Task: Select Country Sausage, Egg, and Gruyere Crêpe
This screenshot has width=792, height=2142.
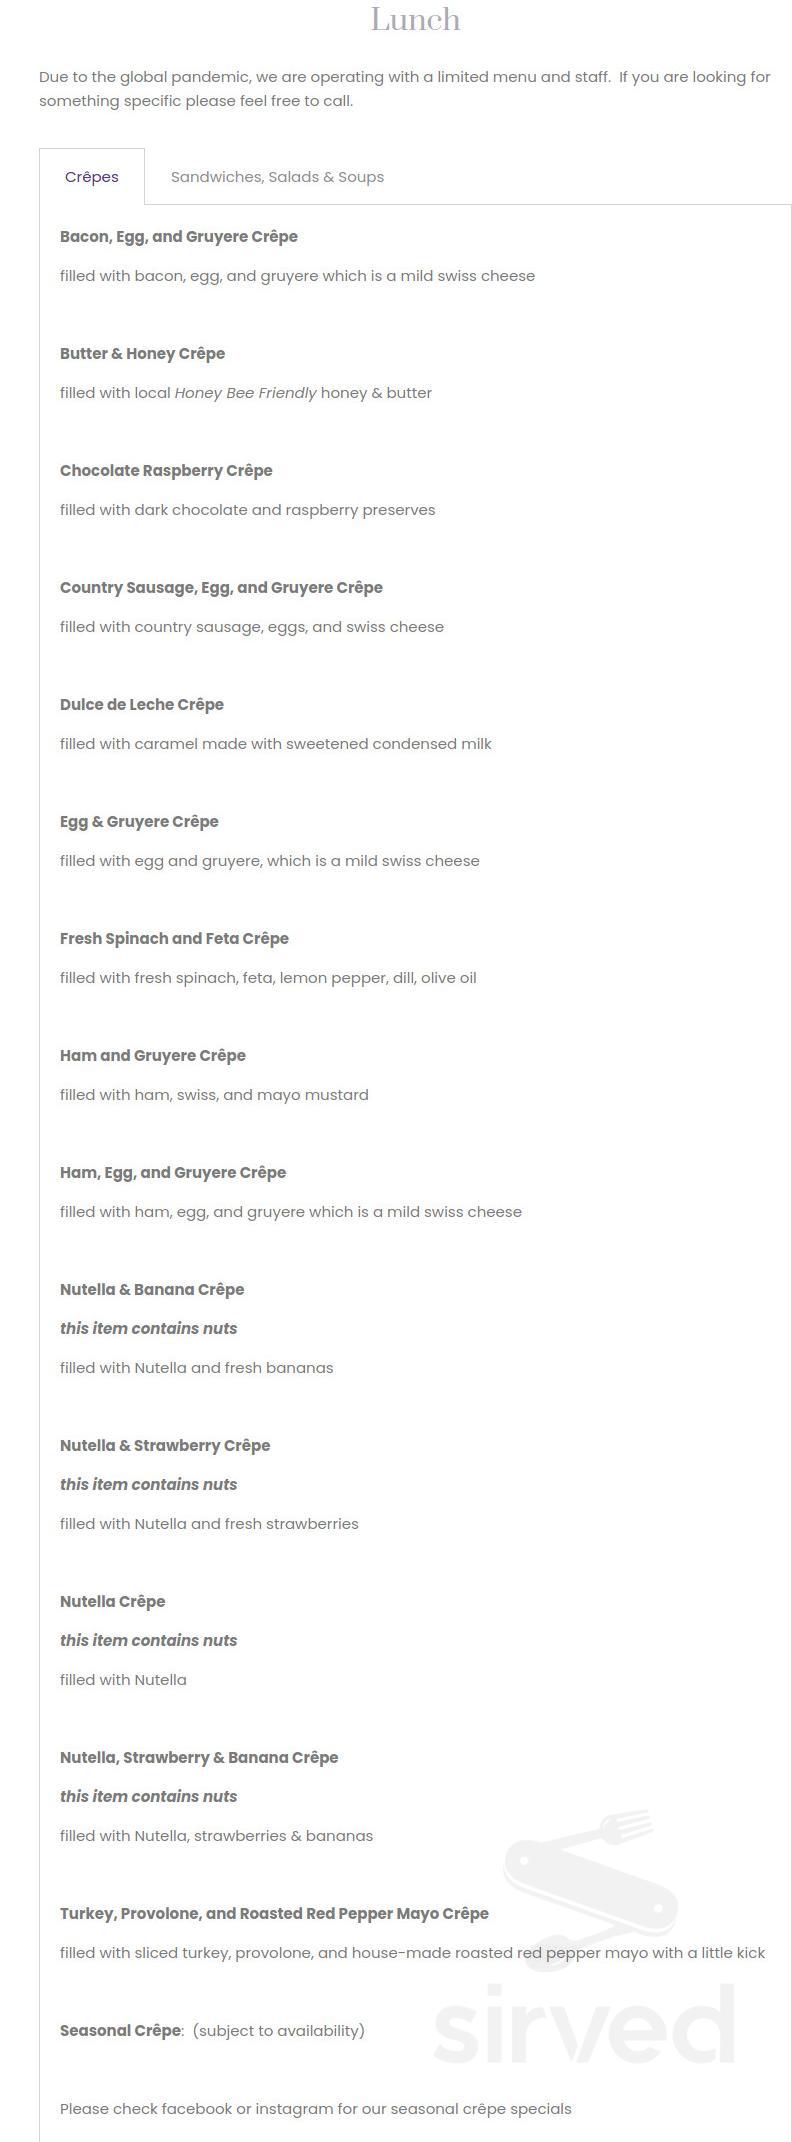Action: [221, 587]
